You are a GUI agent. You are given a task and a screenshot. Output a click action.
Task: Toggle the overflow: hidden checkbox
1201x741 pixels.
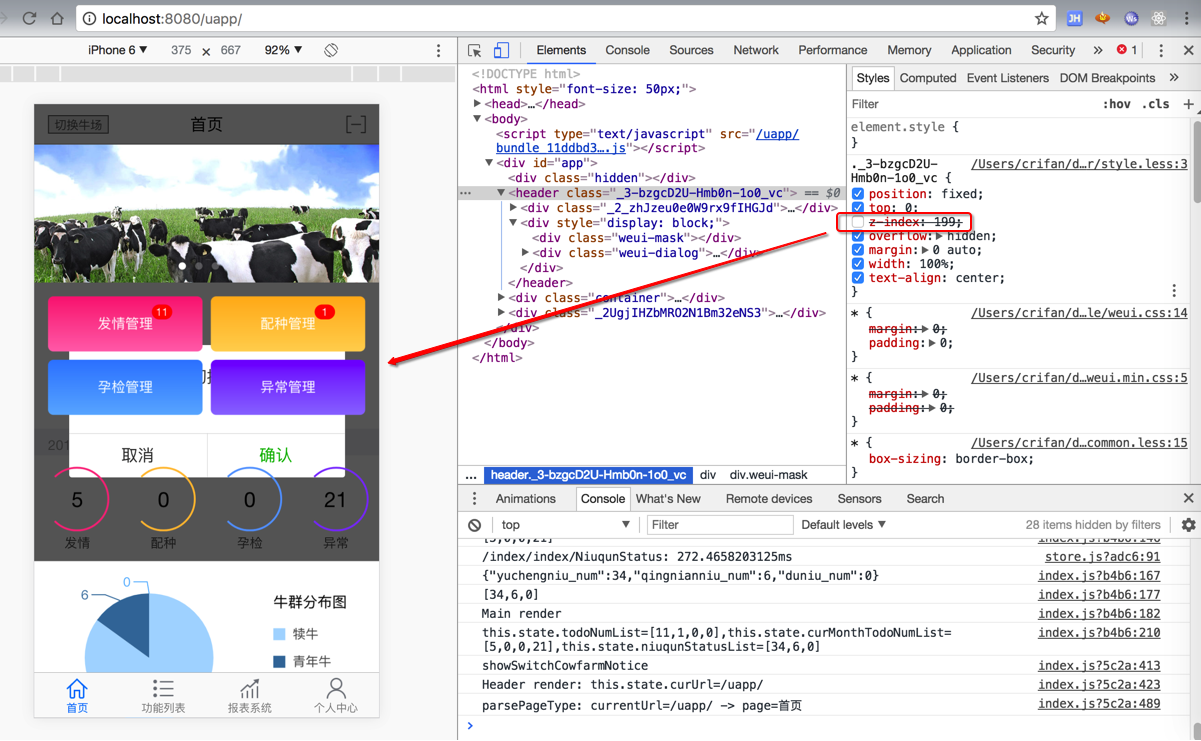pos(858,236)
